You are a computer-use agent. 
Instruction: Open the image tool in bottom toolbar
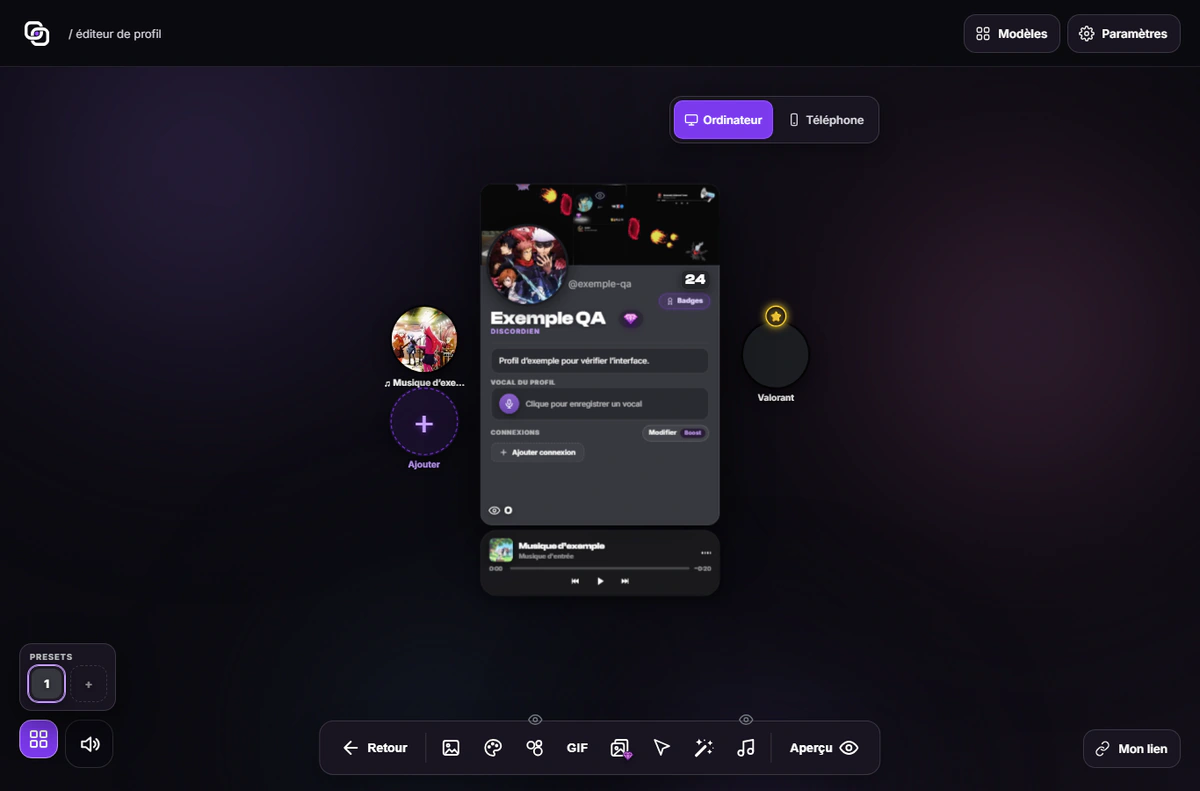tap(451, 748)
